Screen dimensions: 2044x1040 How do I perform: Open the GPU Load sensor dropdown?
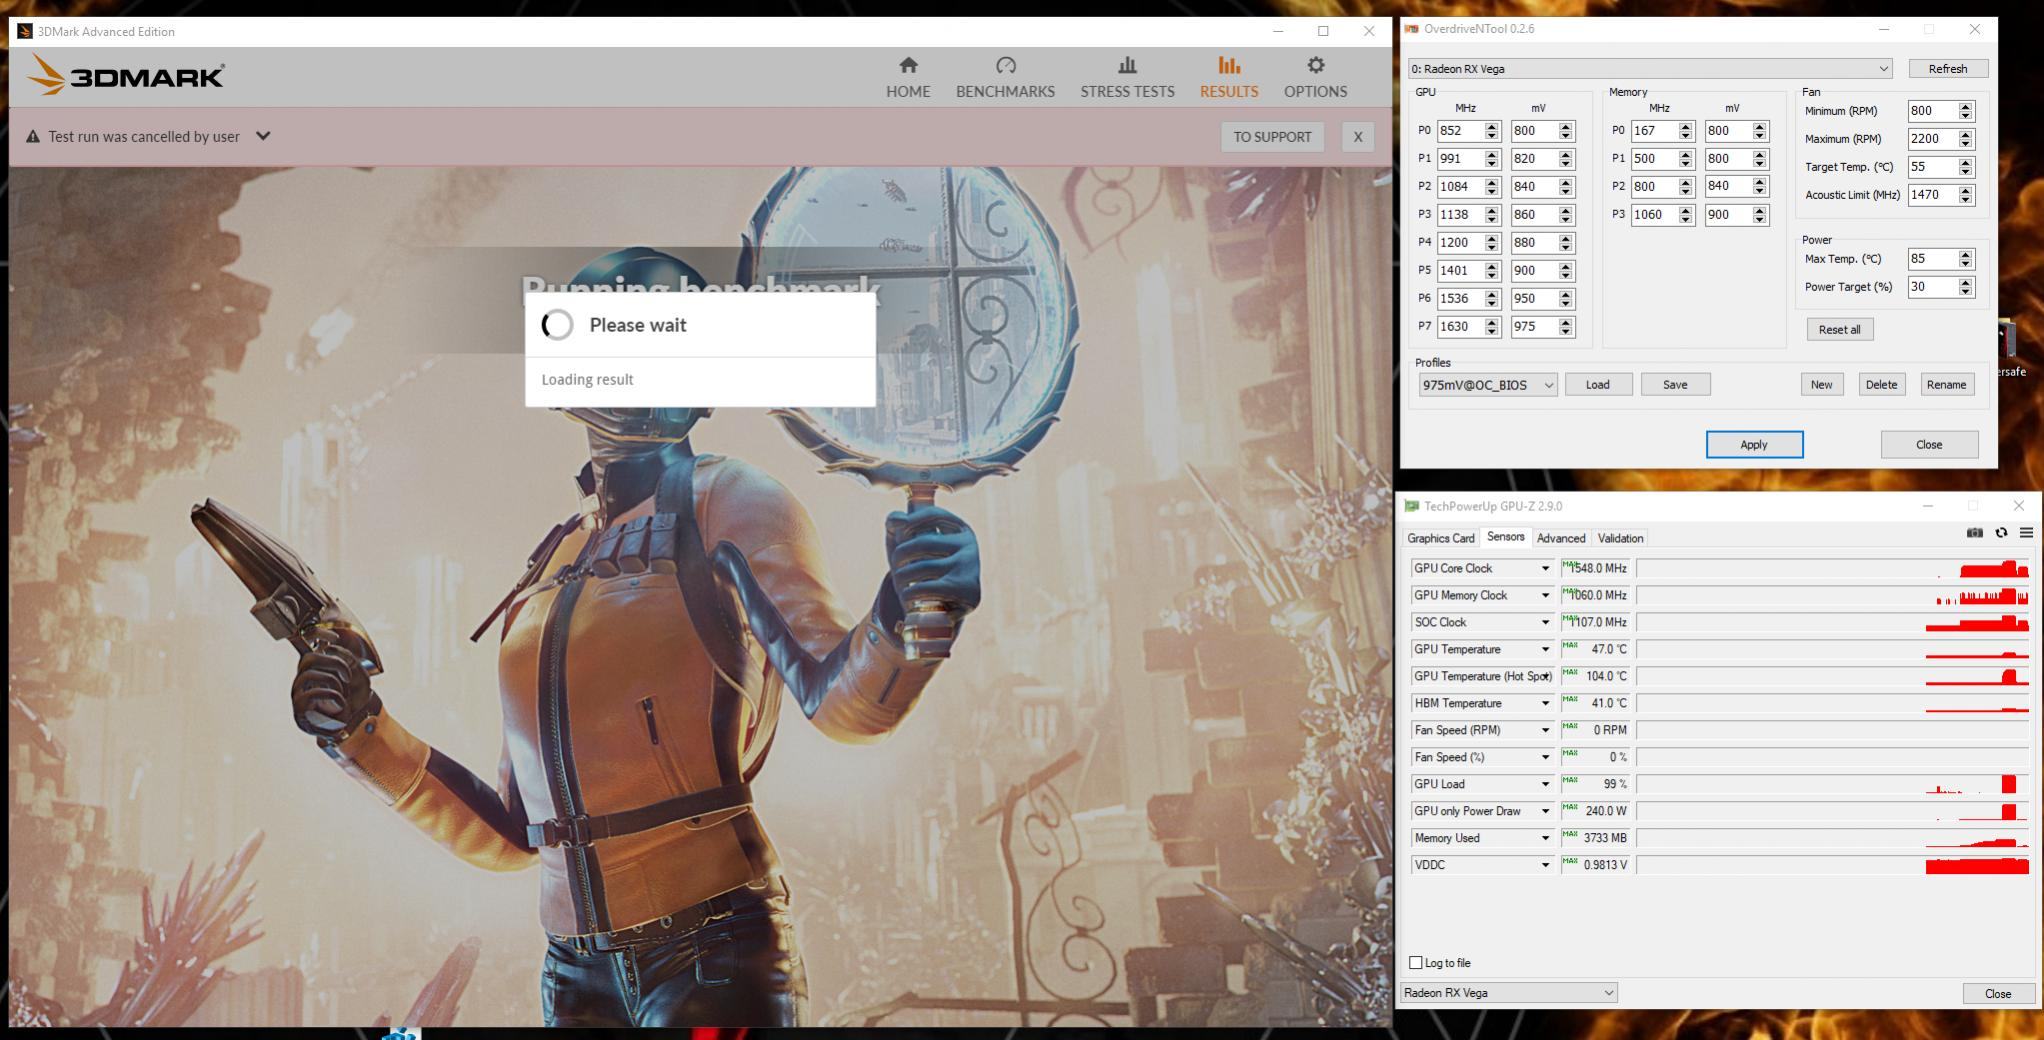pos(1545,784)
